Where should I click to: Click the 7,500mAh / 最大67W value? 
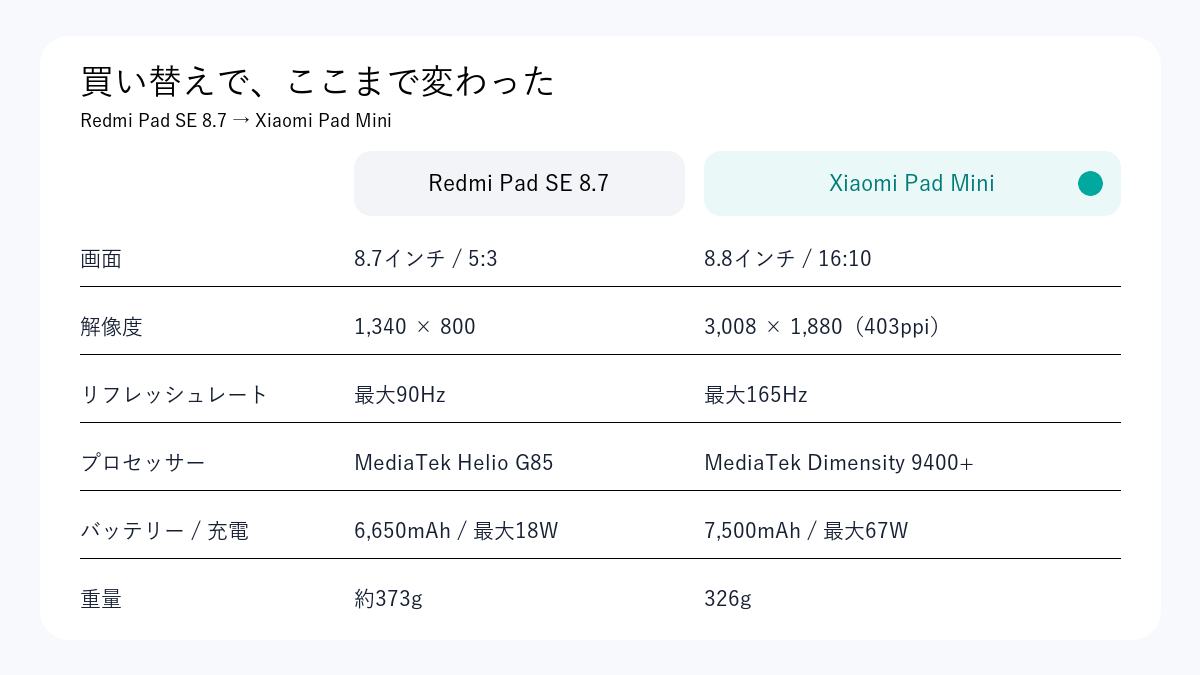point(806,531)
